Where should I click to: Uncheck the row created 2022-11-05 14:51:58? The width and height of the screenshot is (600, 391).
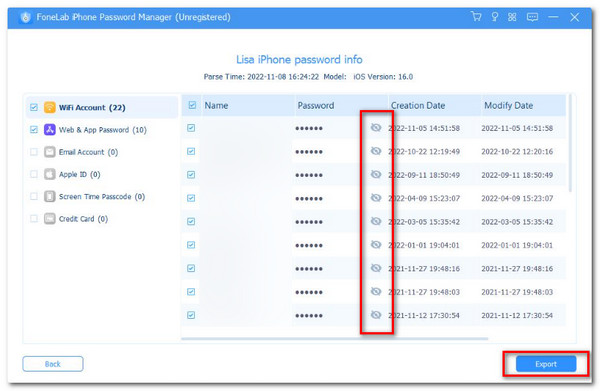[191, 128]
